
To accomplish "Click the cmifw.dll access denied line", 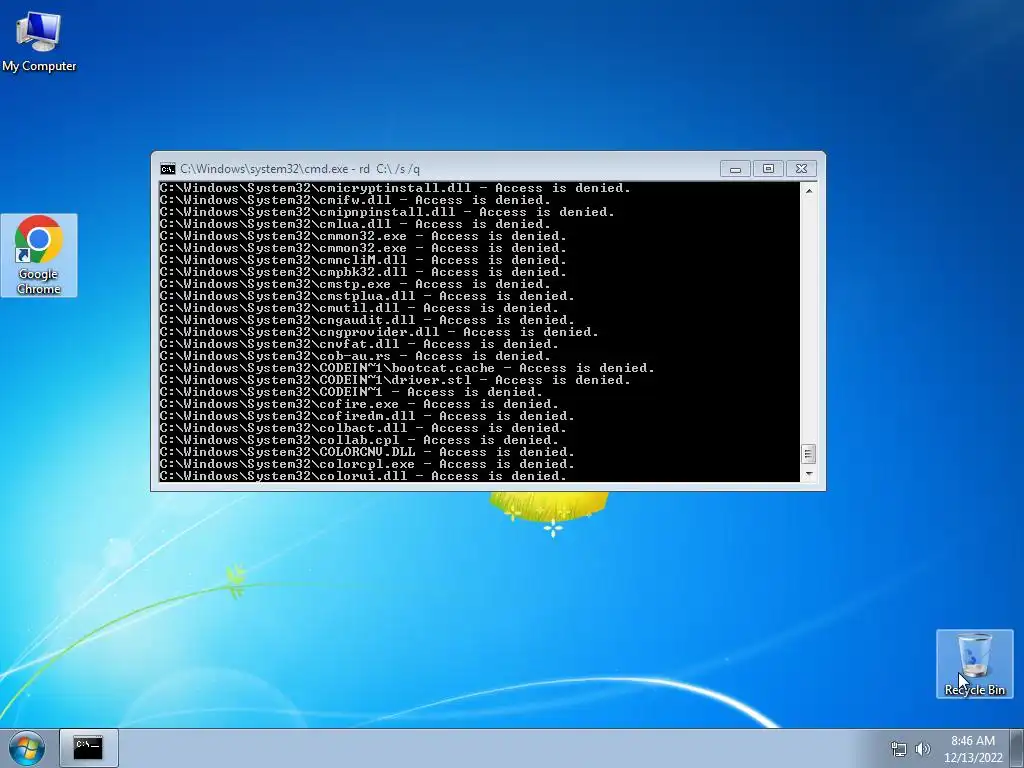I will point(355,200).
